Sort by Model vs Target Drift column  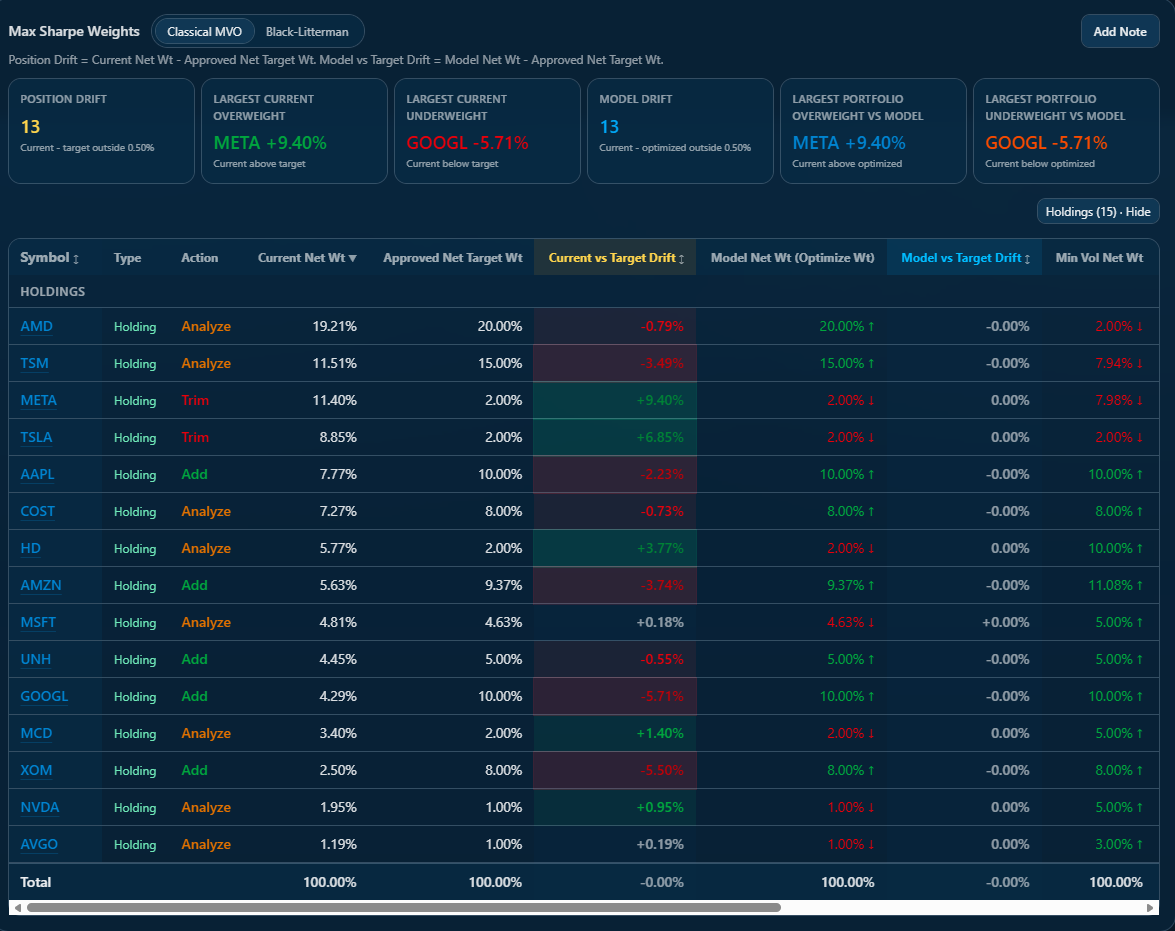[x=965, y=257]
